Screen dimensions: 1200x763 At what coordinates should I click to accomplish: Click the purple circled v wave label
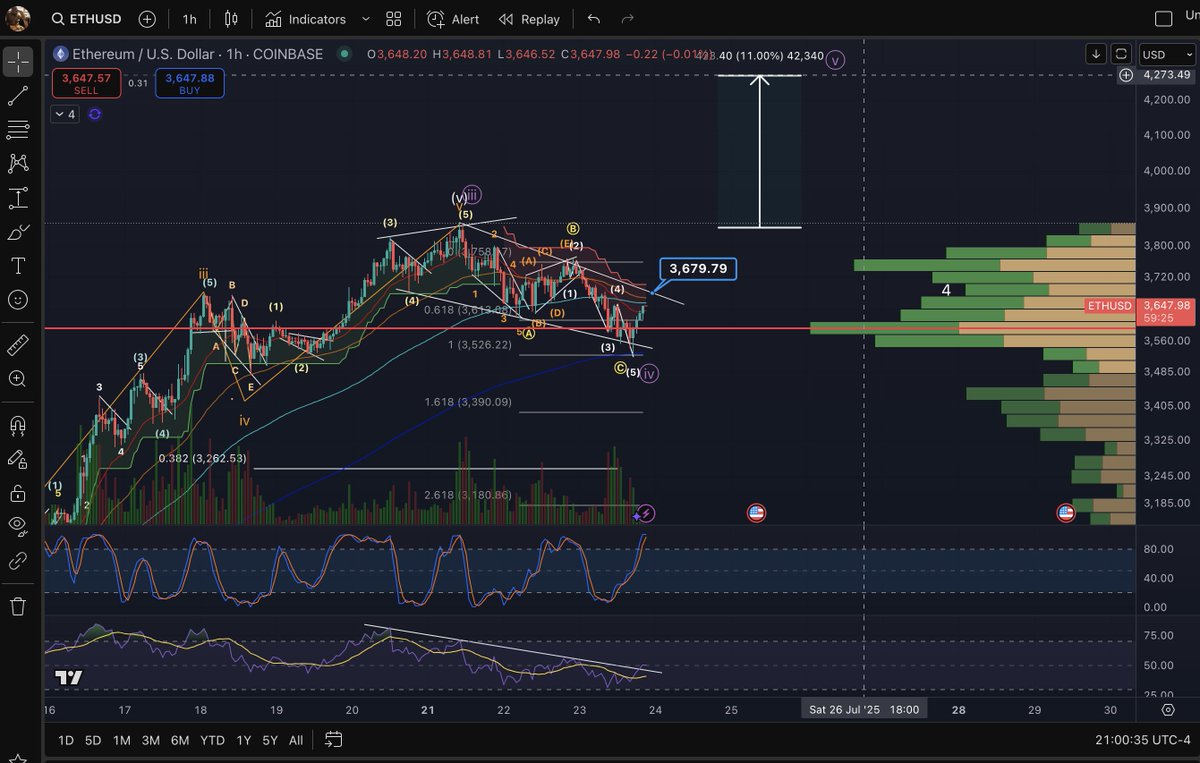(836, 60)
